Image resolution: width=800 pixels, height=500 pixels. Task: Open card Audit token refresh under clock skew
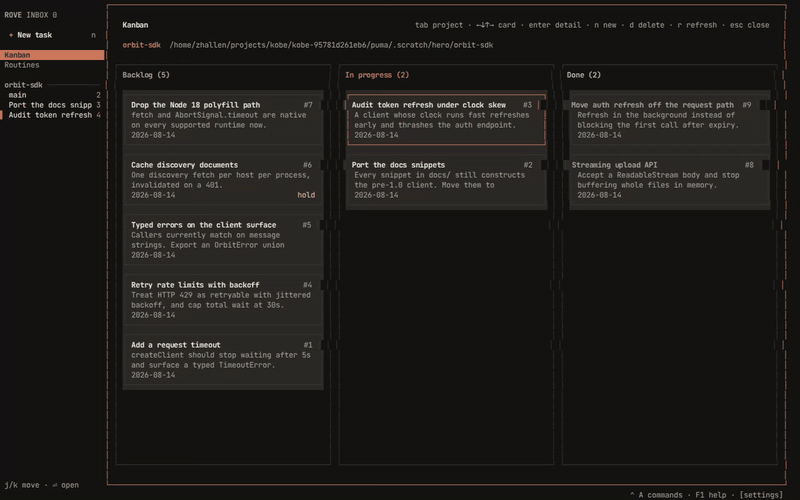click(446, 120)
